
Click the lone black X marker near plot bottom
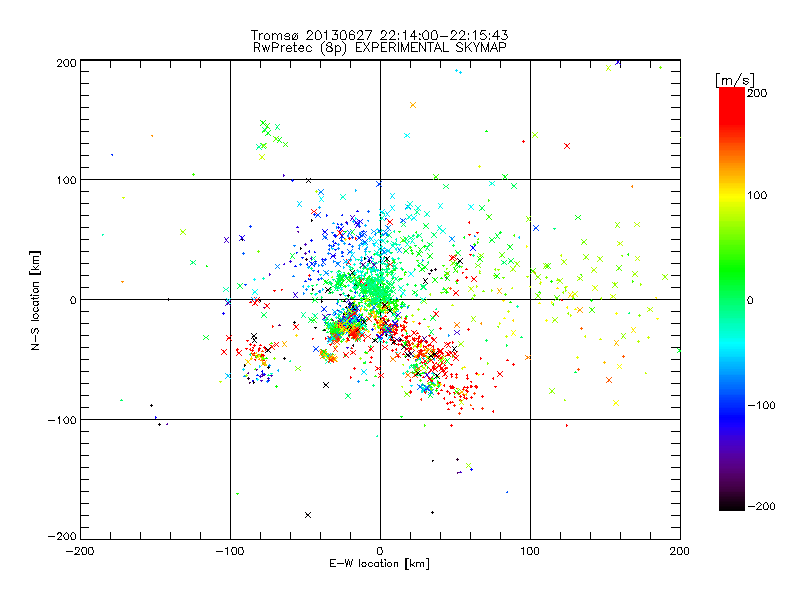[x=308, y=515]
